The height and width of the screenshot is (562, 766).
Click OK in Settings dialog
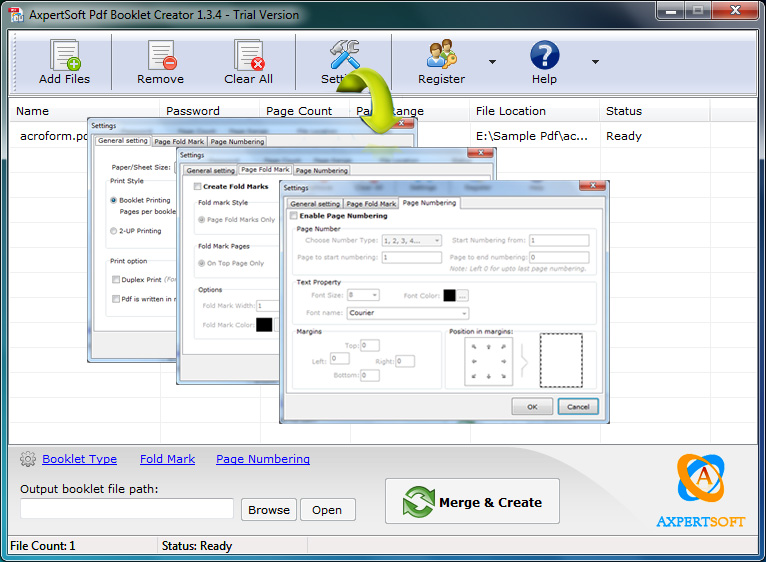pos(532,407)
